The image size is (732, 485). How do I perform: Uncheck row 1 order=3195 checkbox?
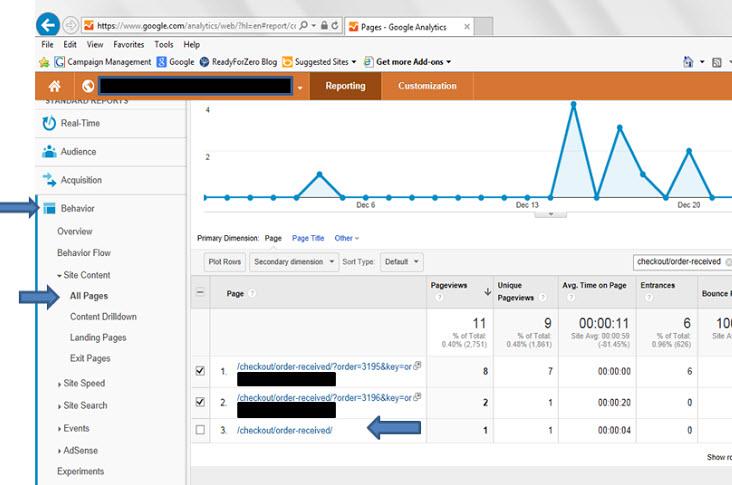pos(200,371)
